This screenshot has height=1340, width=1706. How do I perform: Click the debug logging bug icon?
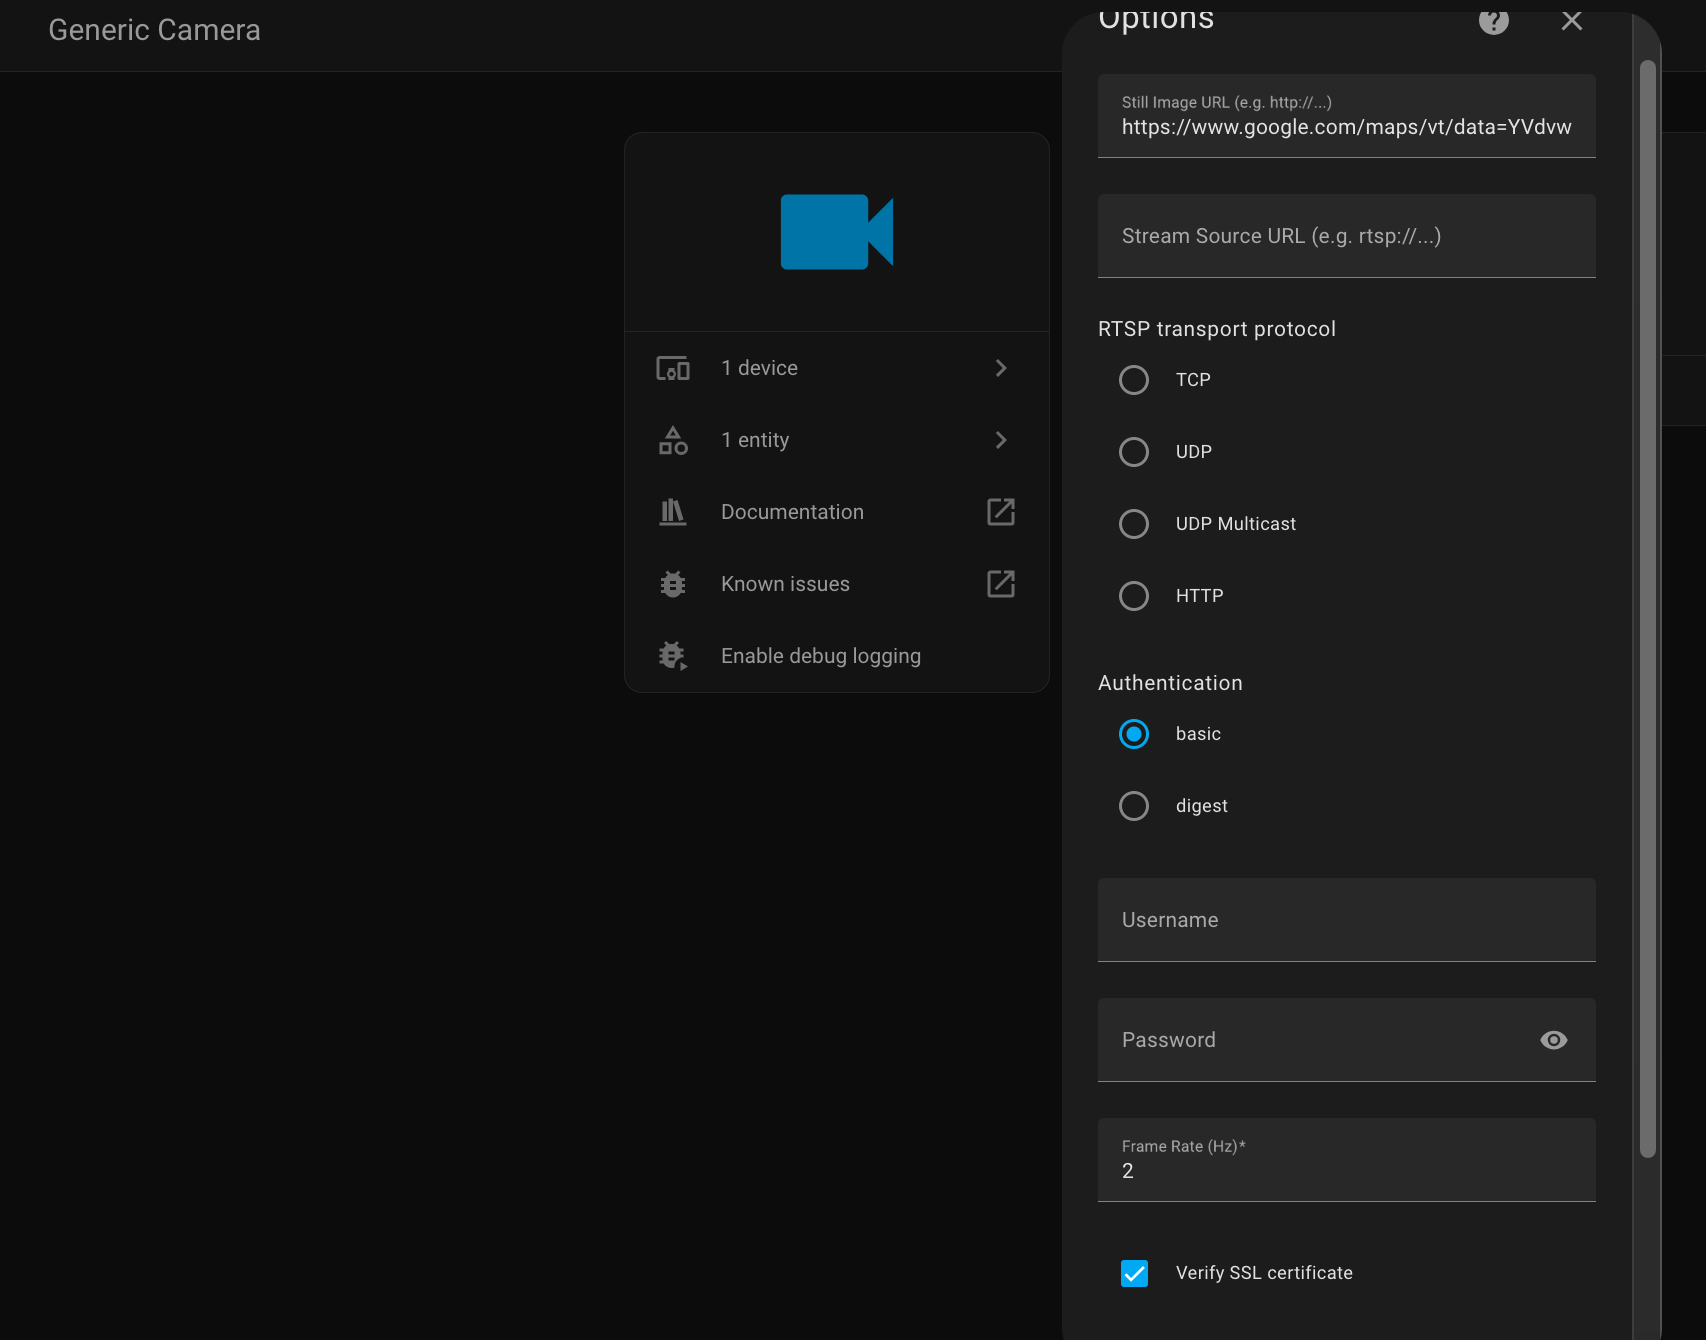(673, 655)
